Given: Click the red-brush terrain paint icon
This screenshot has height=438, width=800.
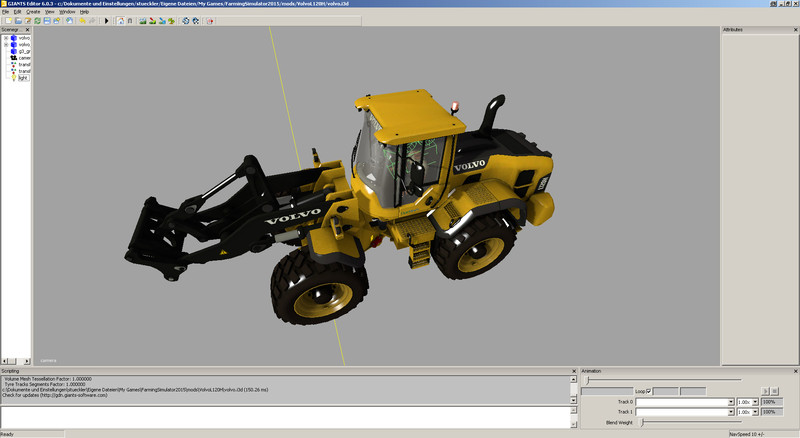Looking at the screenshot, I should 152,21.
